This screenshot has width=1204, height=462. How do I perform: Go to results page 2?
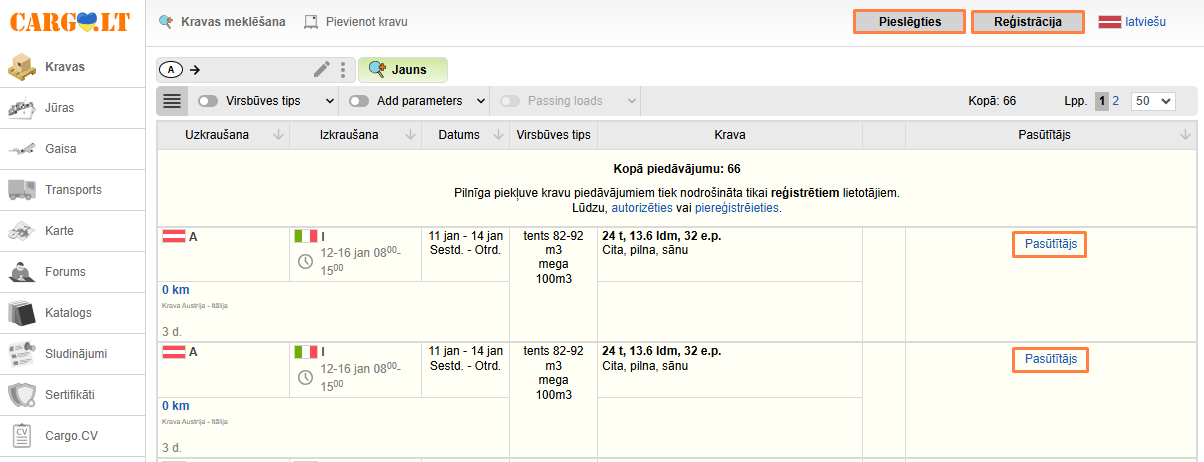click(x=1116, y=101)
